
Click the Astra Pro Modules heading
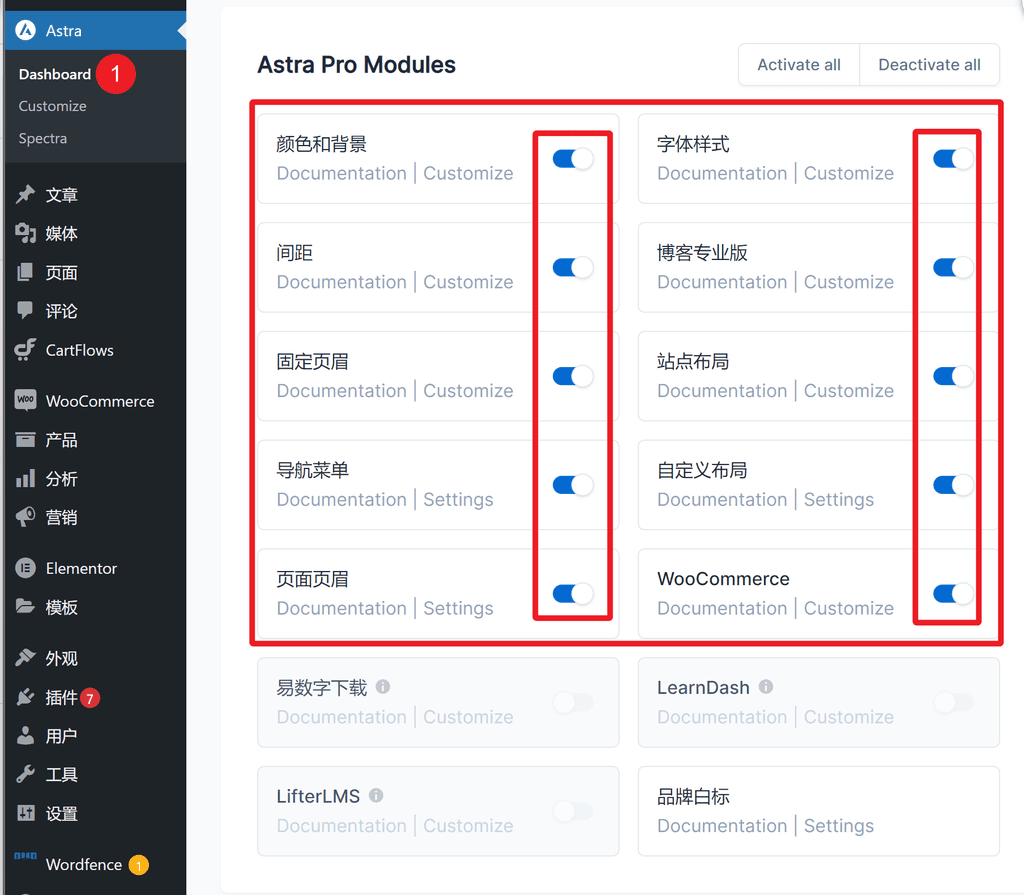[x=356, y=65]
